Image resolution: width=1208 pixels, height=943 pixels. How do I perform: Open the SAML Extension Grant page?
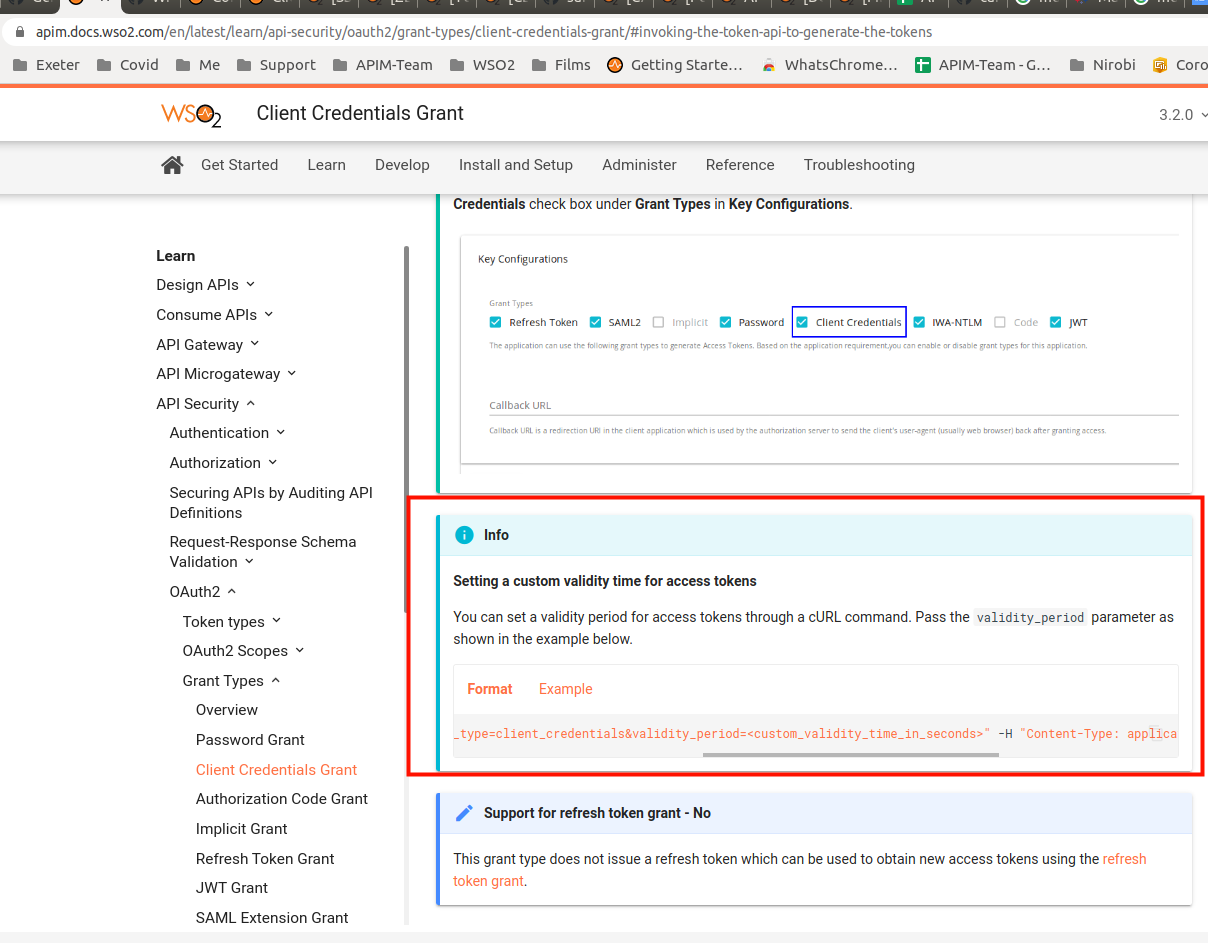point(272,917)
